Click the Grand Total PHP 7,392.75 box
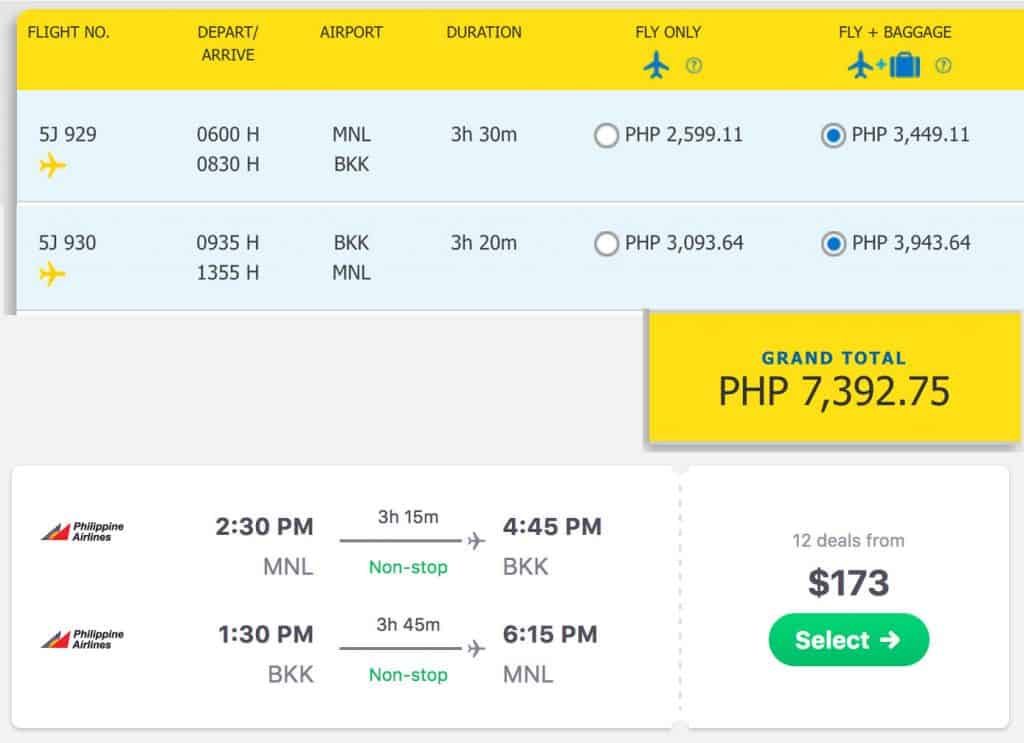The width and height of the screenshot is (1024, 743). click(834, 377)
